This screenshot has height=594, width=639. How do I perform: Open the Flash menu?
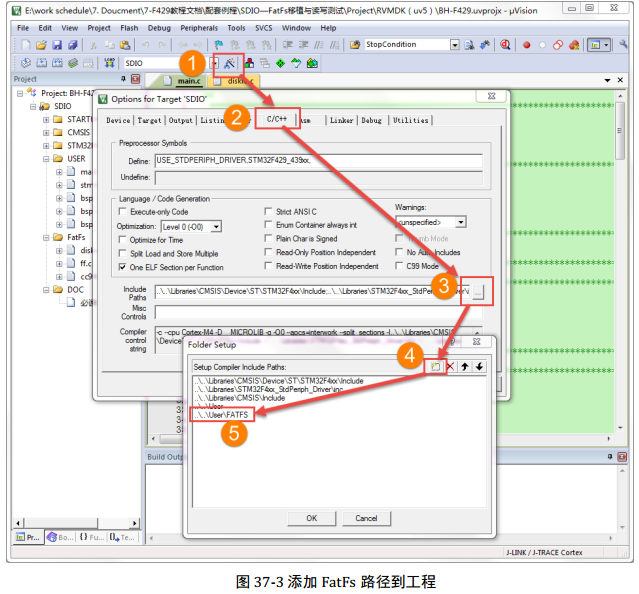point(129,28)
